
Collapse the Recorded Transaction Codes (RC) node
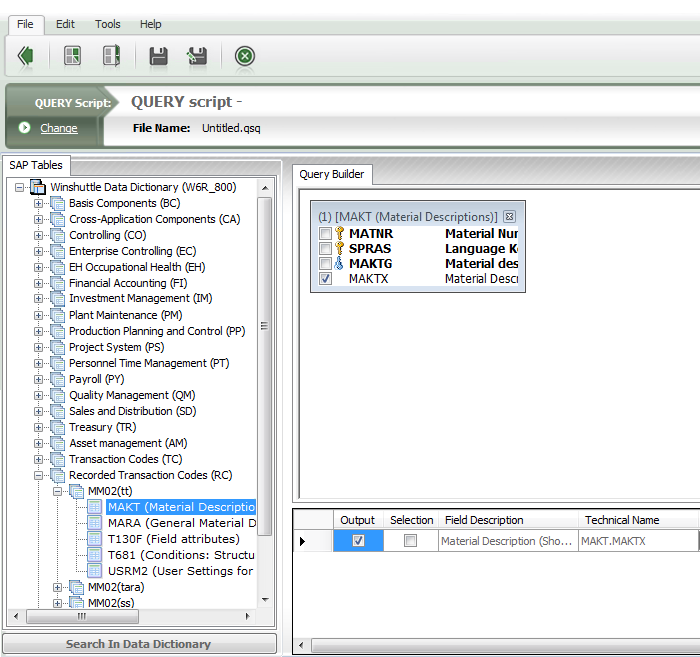pos(38,476)
